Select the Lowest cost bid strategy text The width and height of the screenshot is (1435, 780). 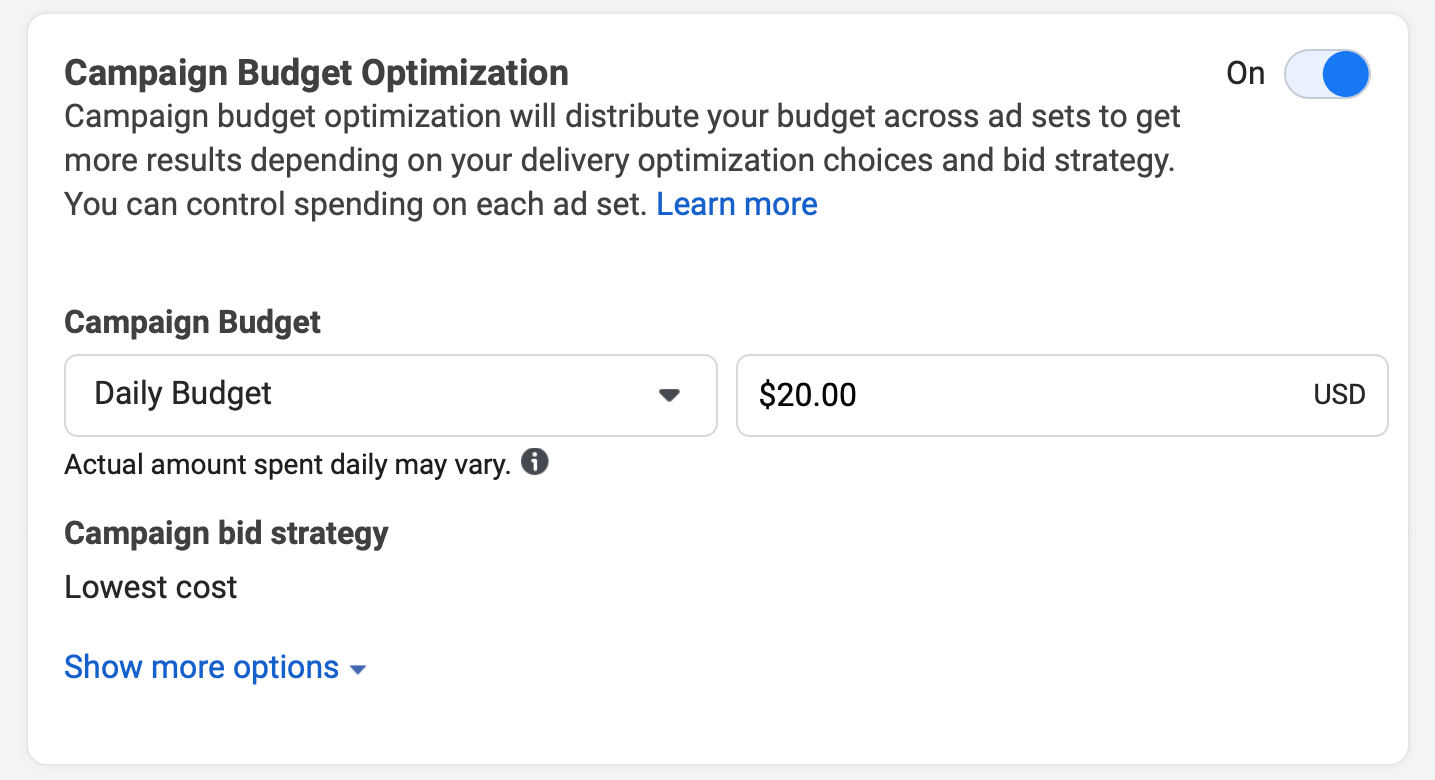[x=151, y=587]
